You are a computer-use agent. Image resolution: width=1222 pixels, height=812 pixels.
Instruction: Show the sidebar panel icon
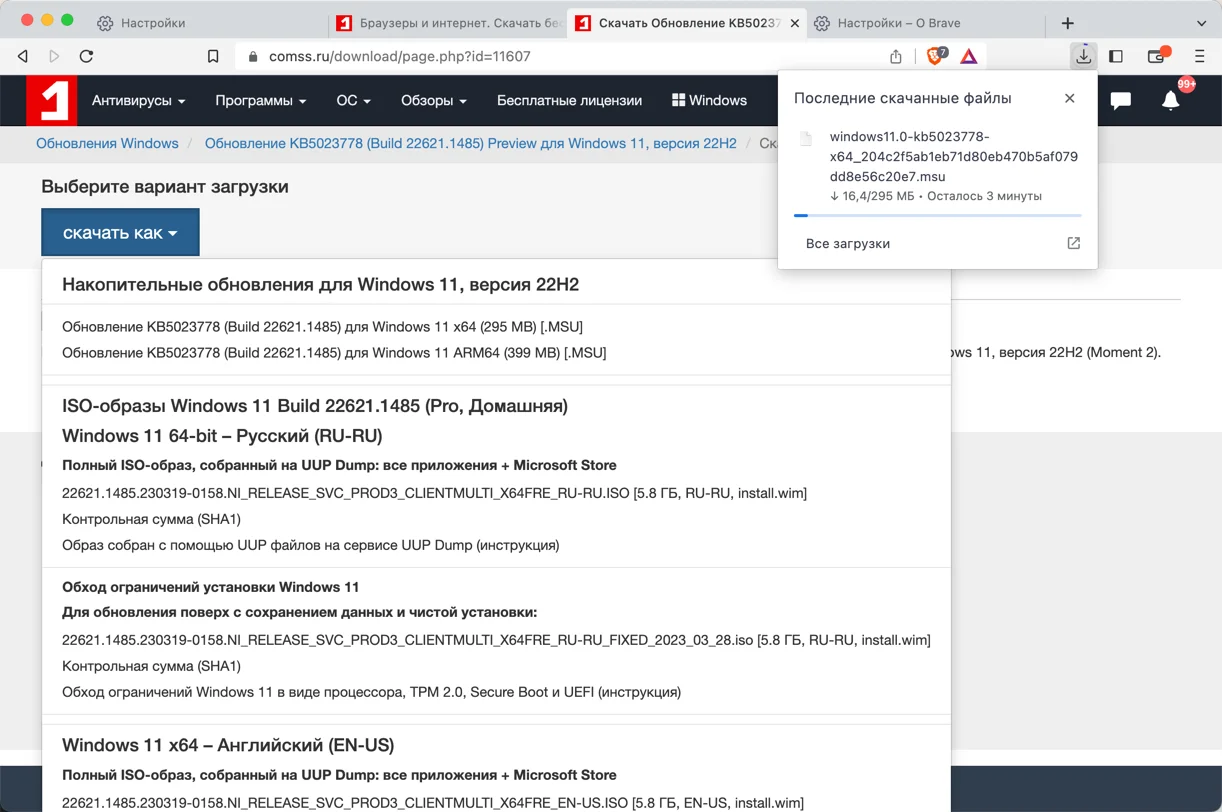pos(1116,57)
